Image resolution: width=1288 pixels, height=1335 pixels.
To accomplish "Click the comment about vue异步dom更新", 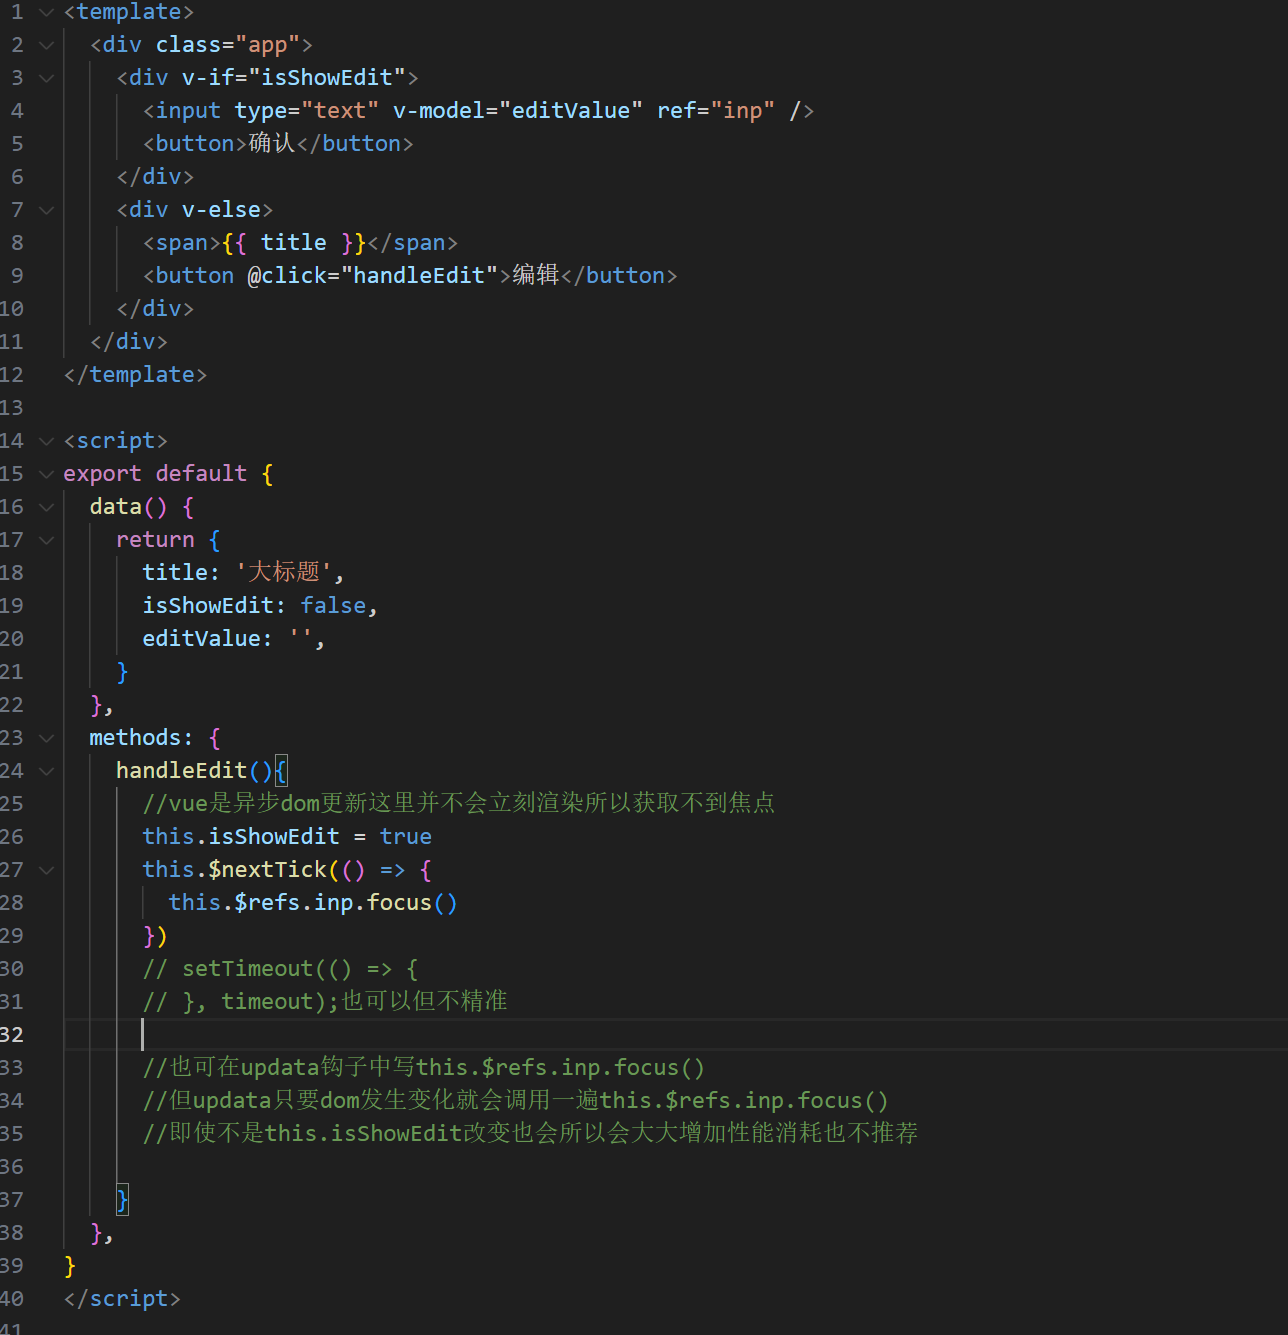I will [459, 803].
